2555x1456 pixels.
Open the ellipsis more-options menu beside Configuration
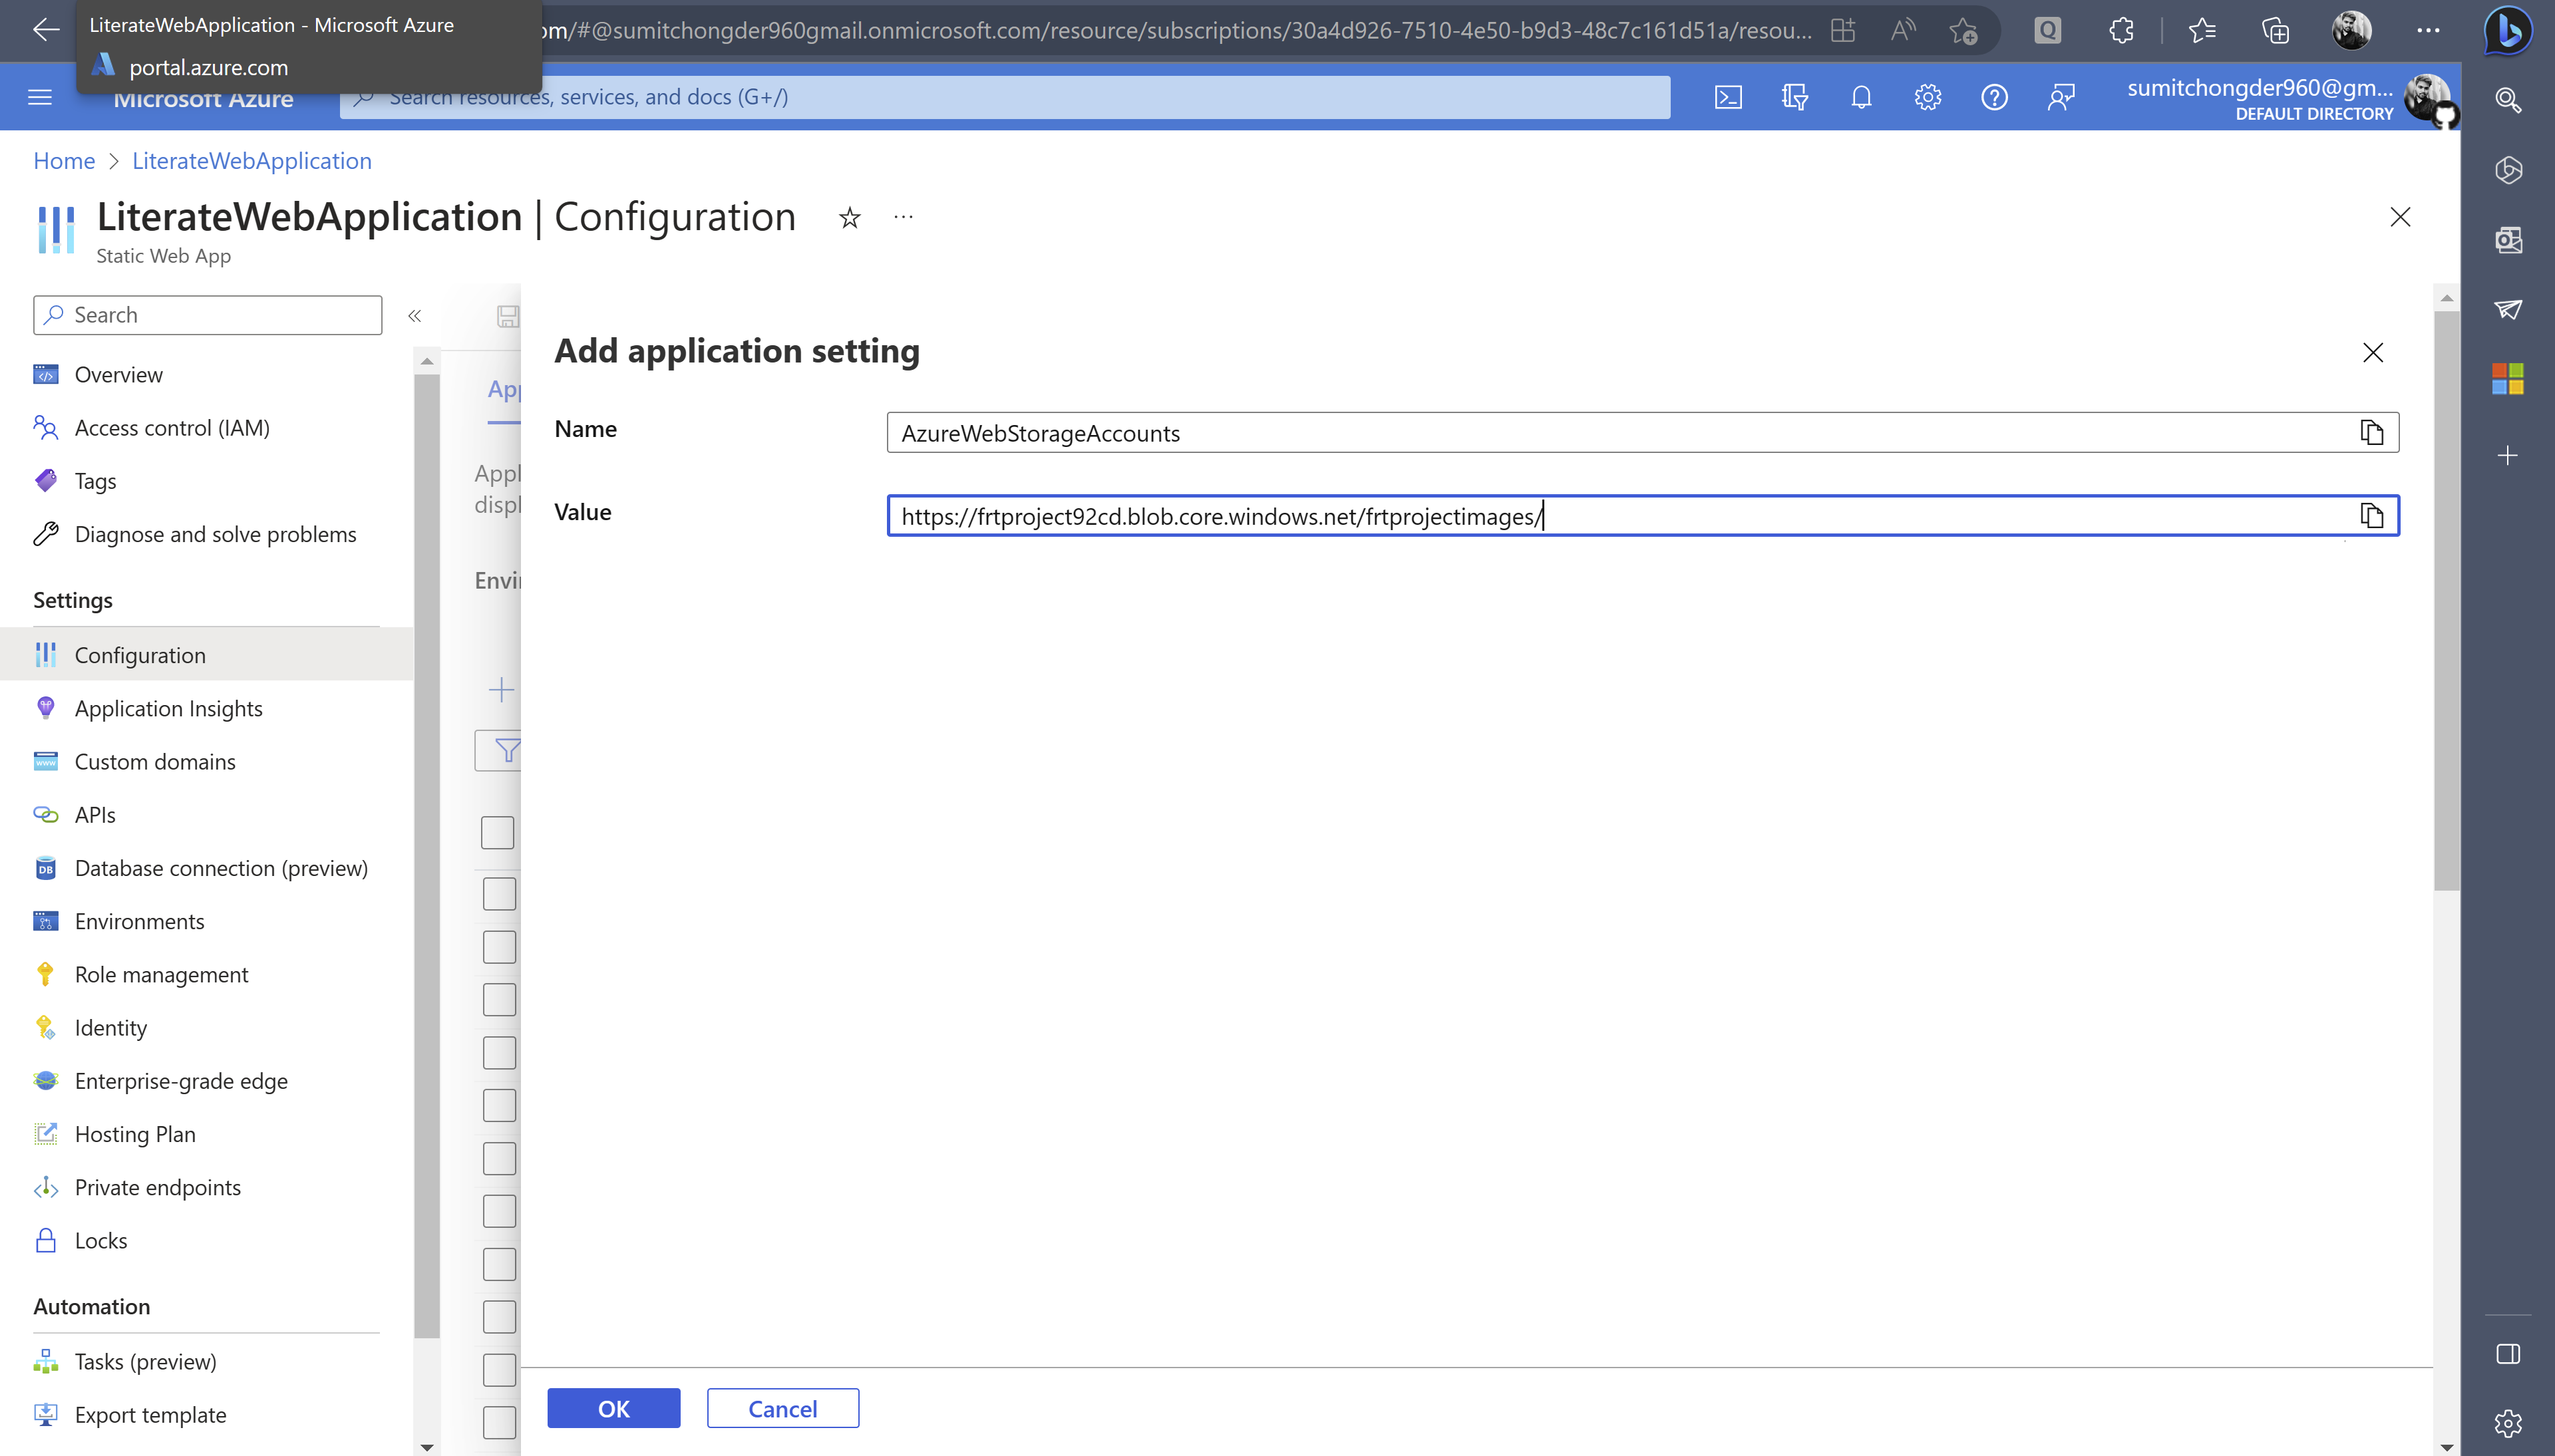click(903, 216)
